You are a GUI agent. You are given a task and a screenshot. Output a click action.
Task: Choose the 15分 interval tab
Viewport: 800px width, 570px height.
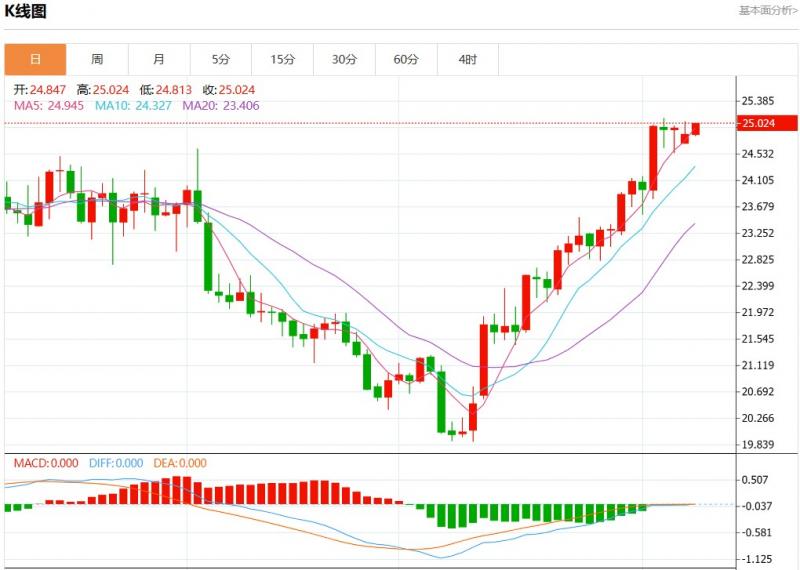[x=283, y=60]
